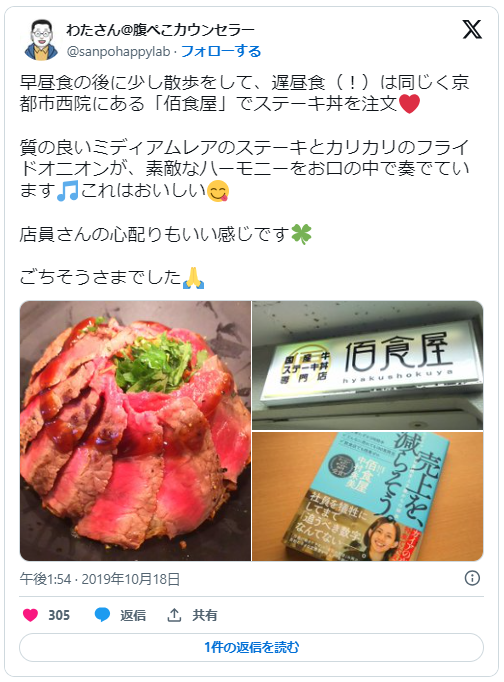
Task: Open the @sanpohappylab handle
Action: tap(118, 52)
